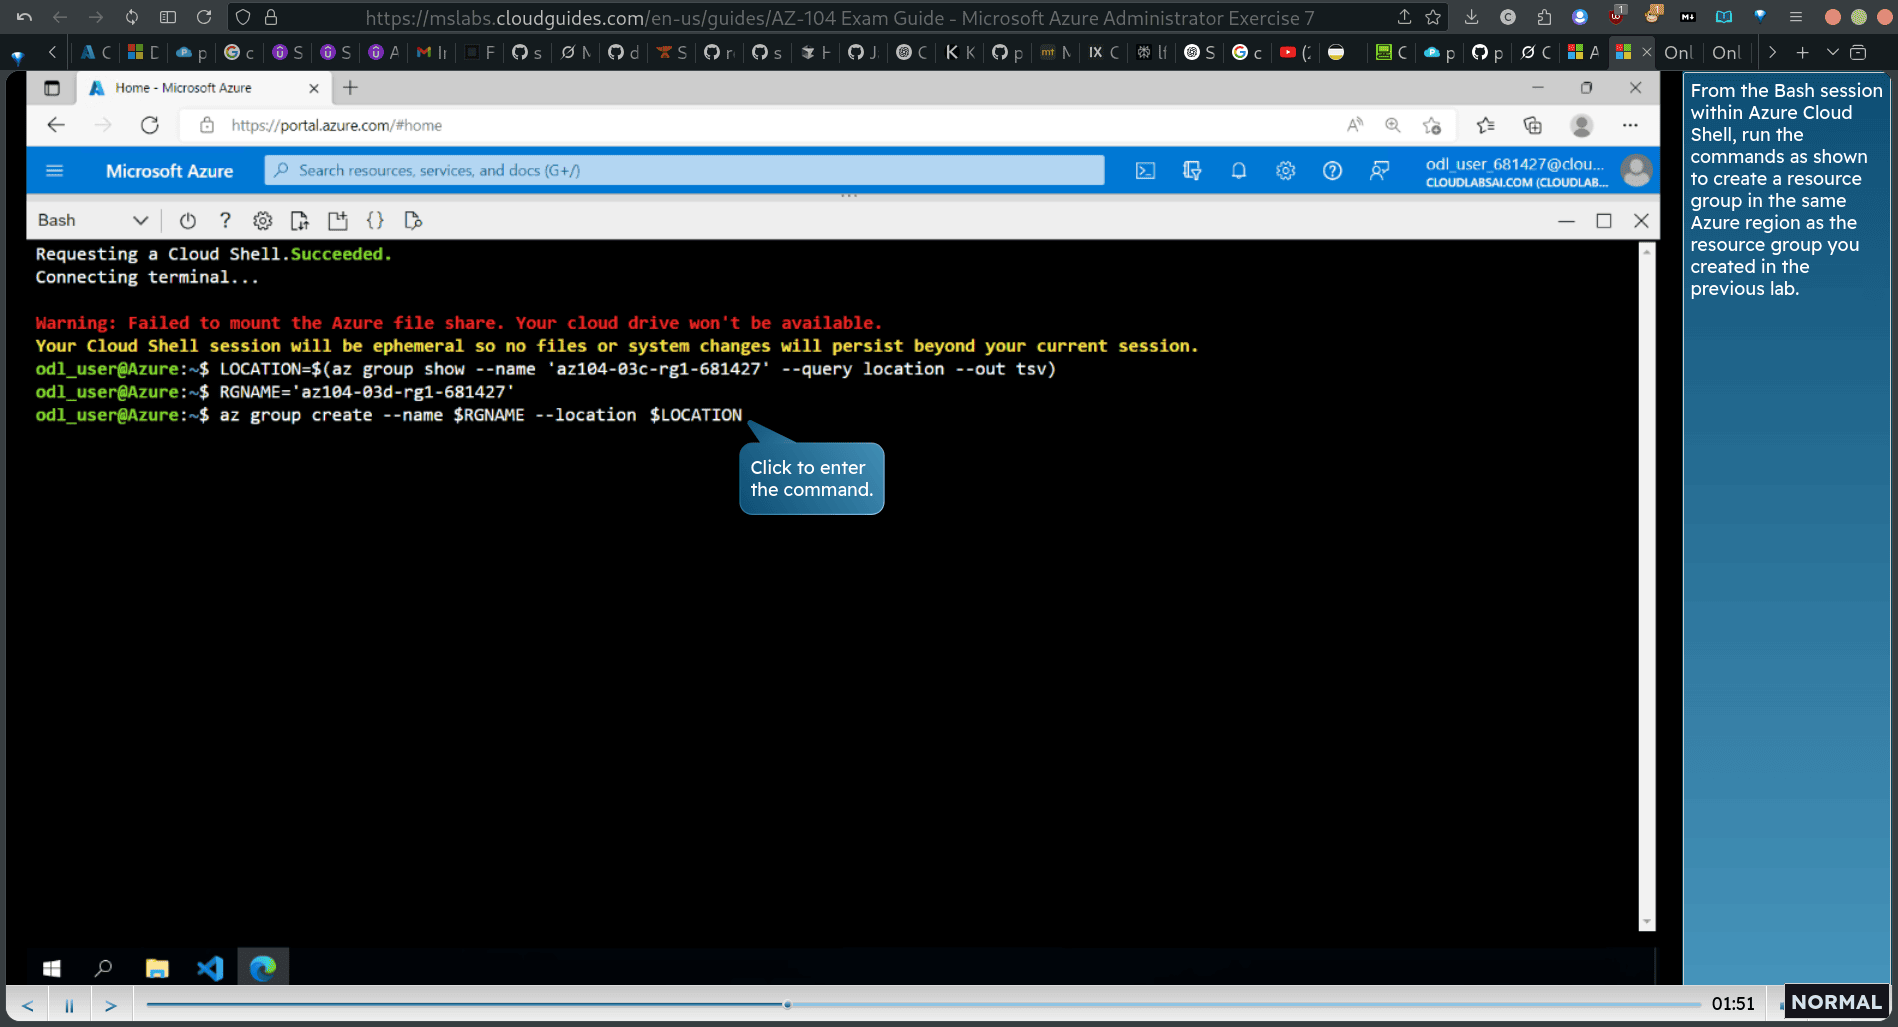Open Directories and subscriptions filter icon

pos(1192,171)
